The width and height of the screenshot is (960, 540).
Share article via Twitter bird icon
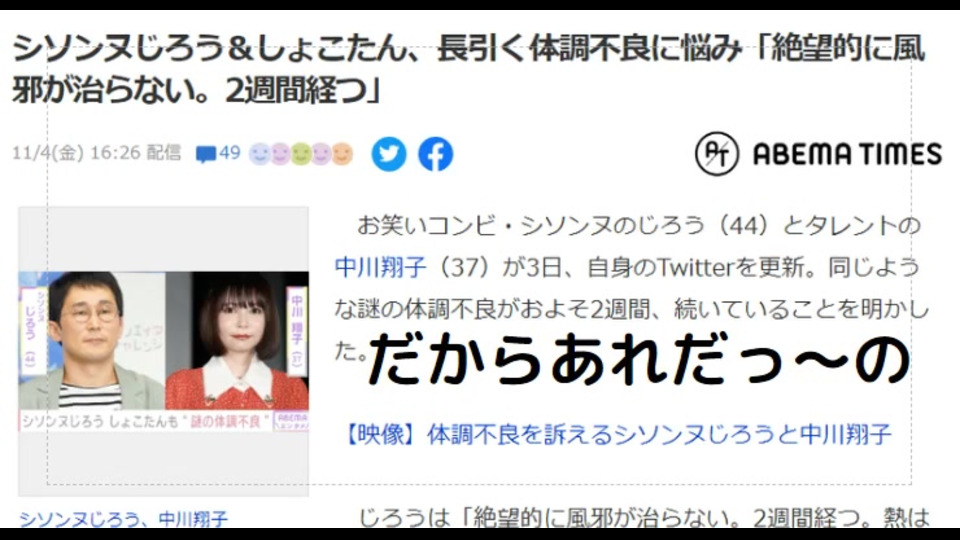(x=389, y=154)
